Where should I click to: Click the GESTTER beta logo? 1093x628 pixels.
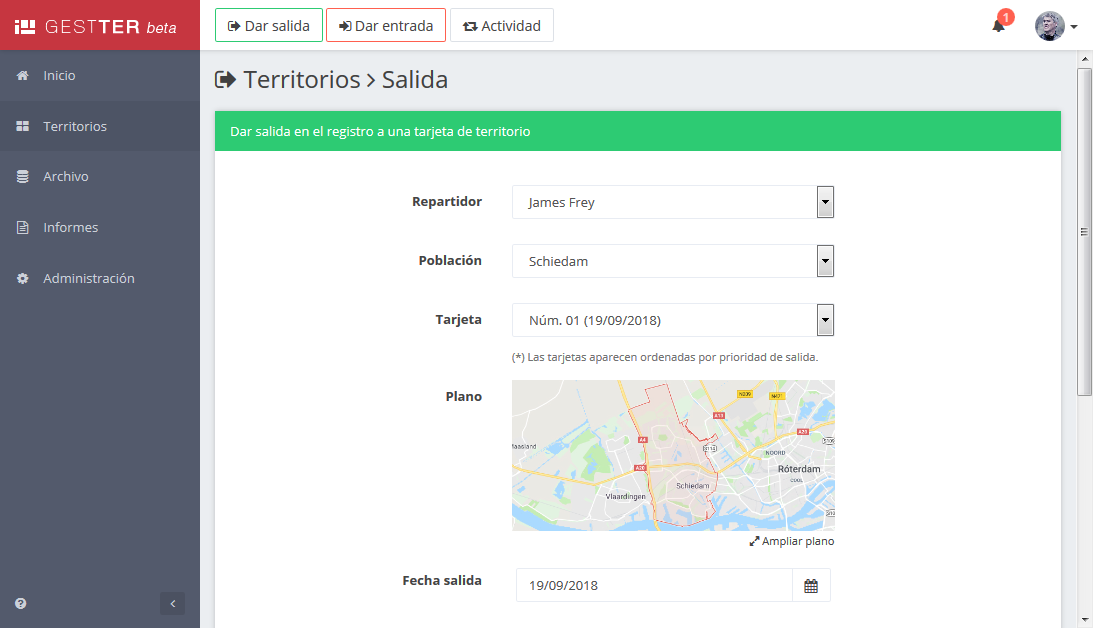coord(95,26)
